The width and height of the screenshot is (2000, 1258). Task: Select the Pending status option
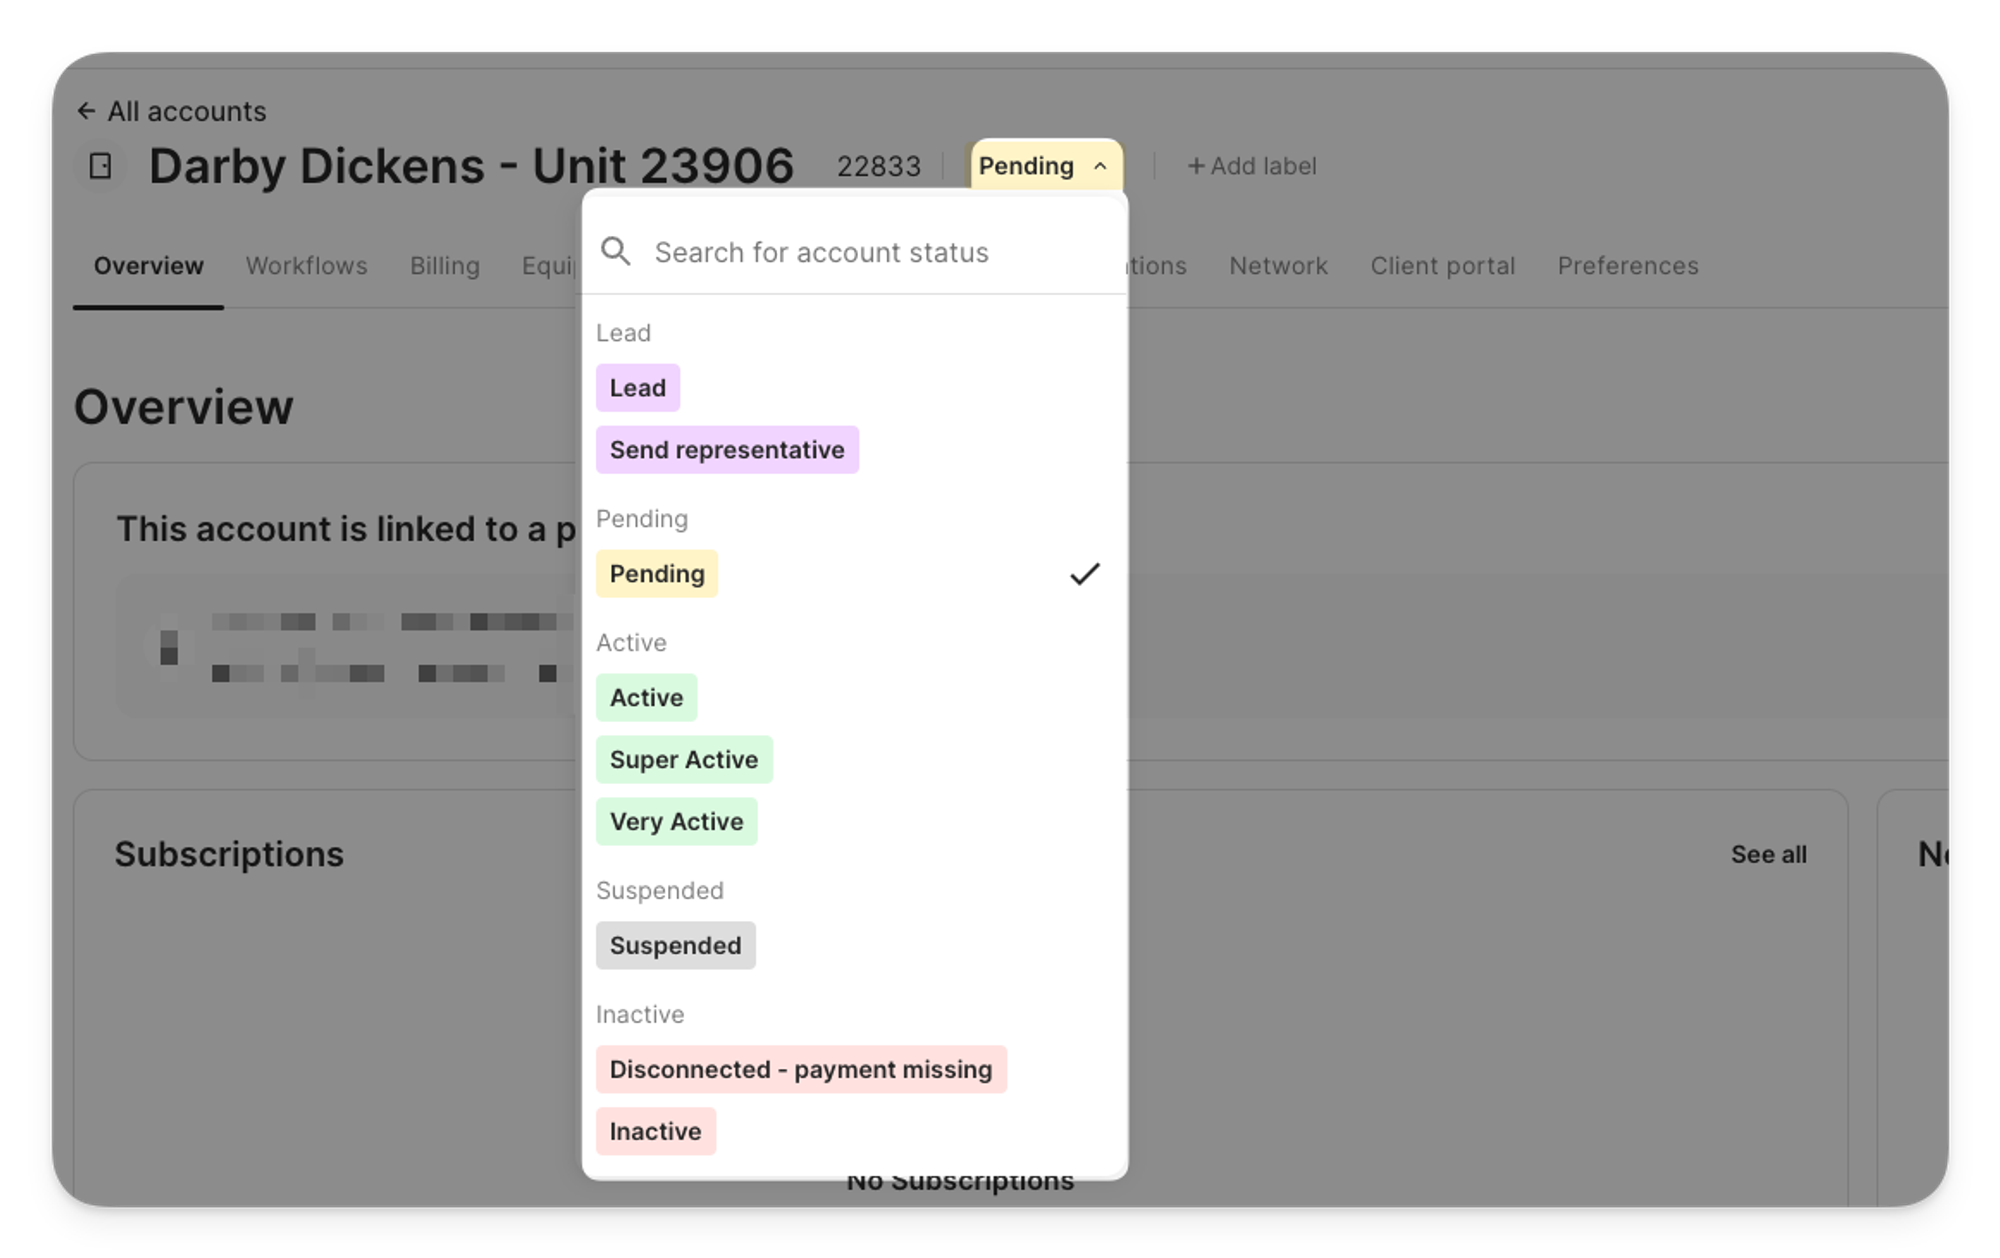click(x=657, y=574)
